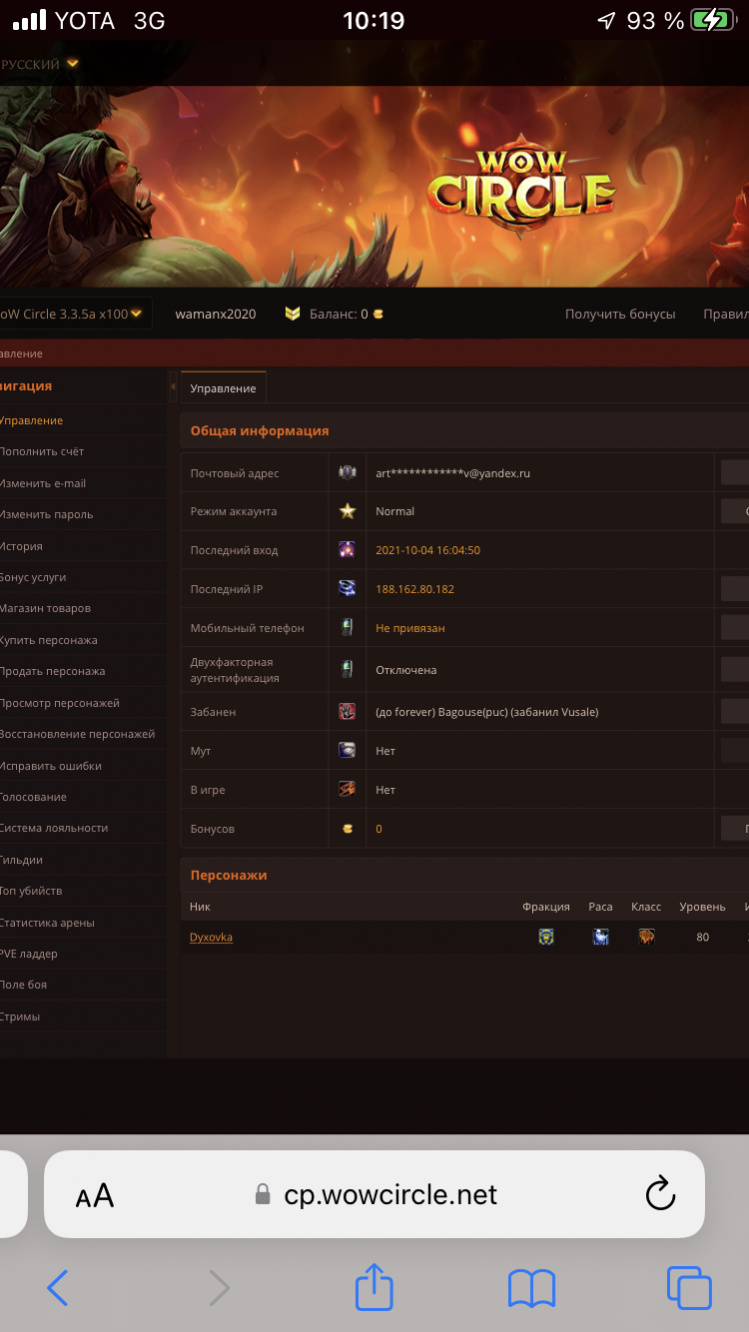Tap the reload page icon
749x1332 pixels.
click(x=661, y=1194)
